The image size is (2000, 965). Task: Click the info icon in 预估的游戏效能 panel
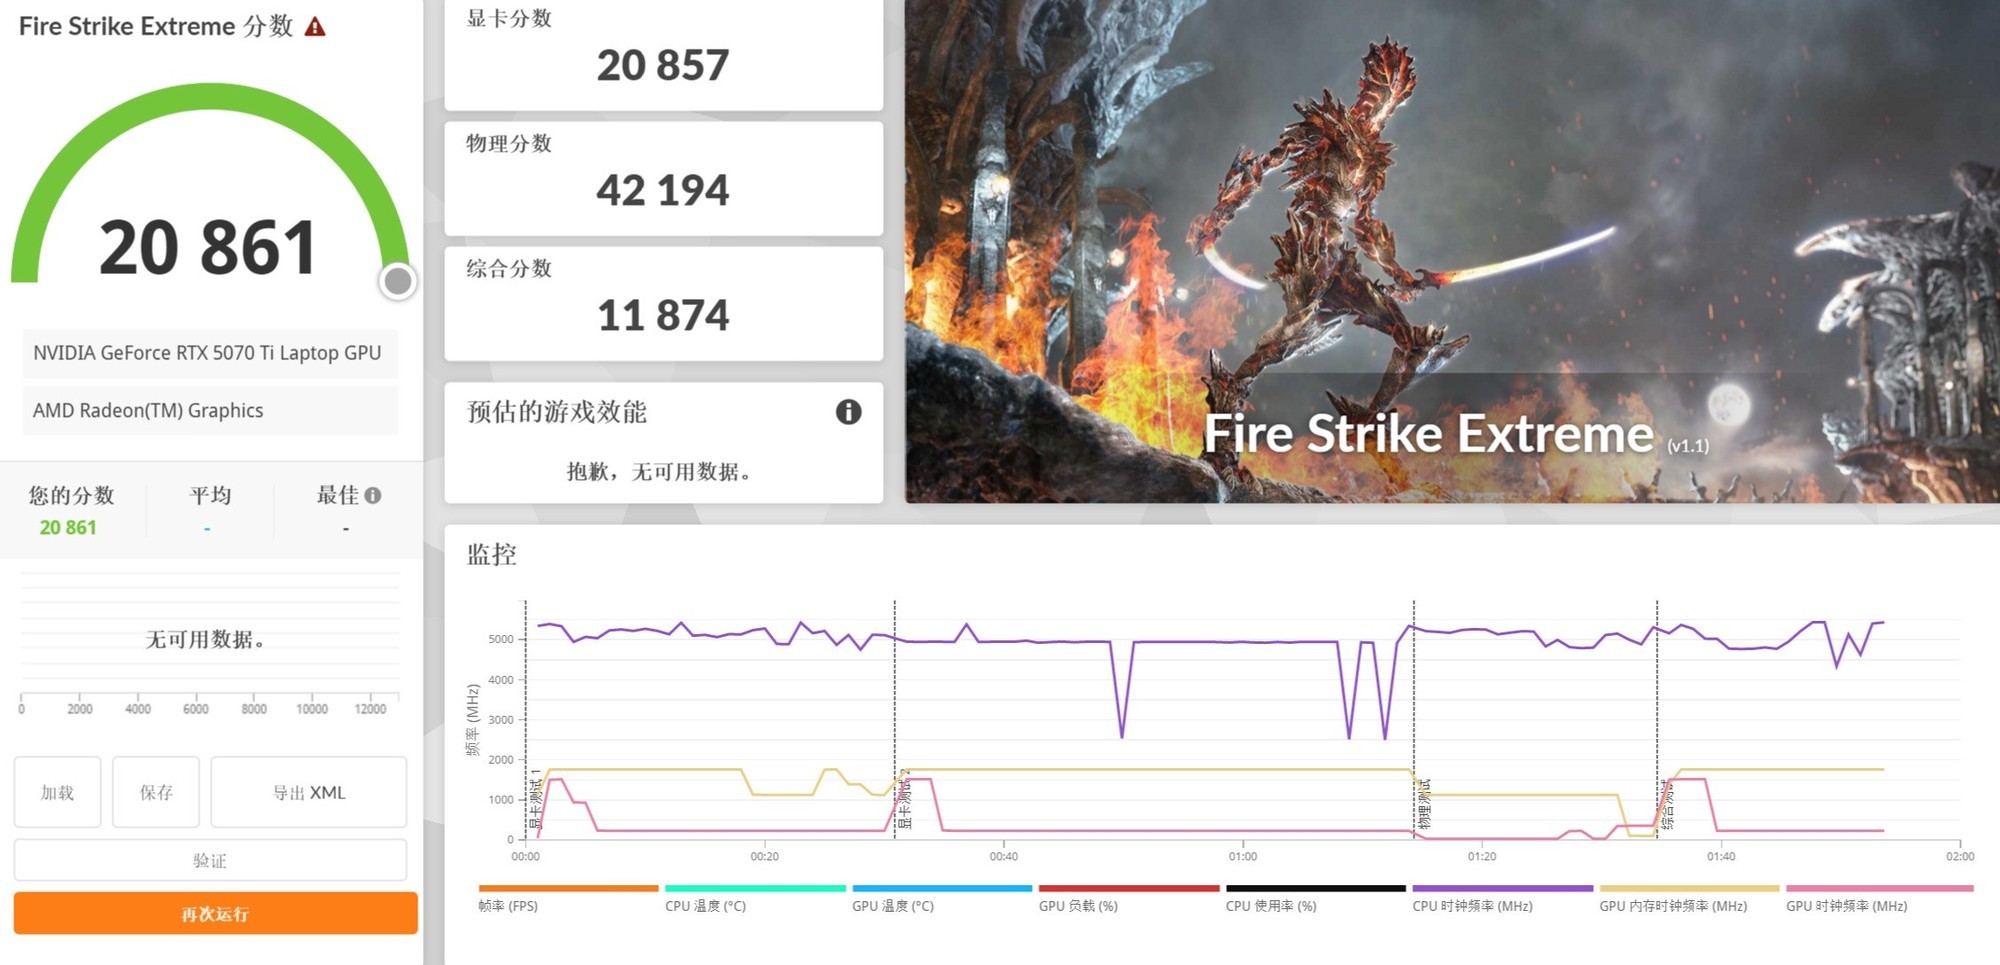click(848, 412)
